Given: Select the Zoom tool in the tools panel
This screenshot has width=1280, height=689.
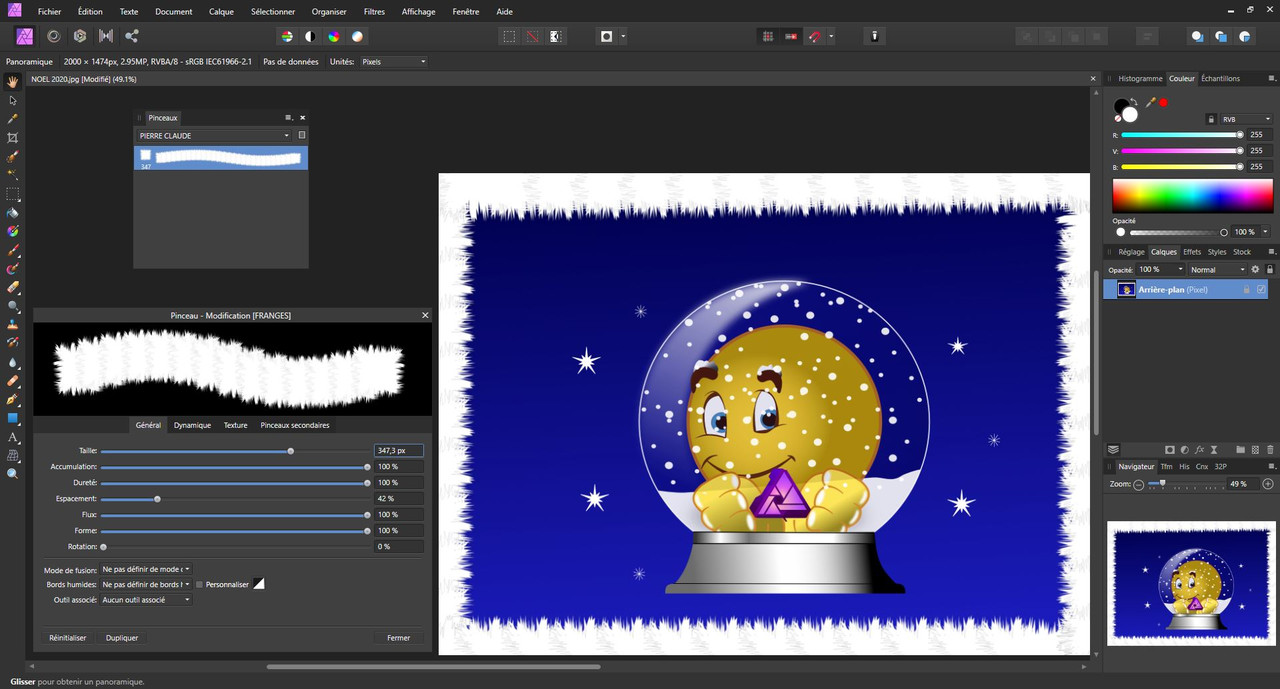Looking at the screenshot, I should click(13, 474).
